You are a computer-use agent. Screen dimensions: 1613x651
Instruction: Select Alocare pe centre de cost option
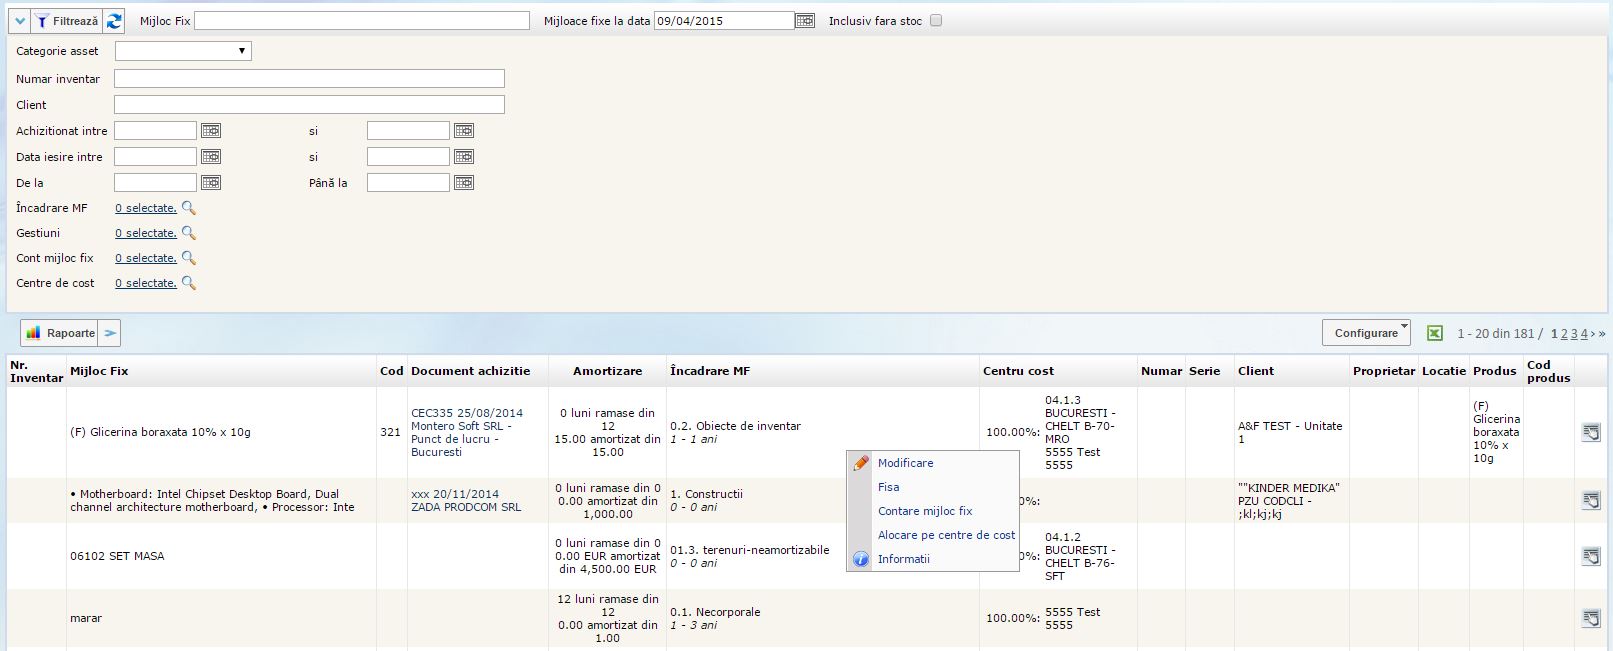point(946,535)
